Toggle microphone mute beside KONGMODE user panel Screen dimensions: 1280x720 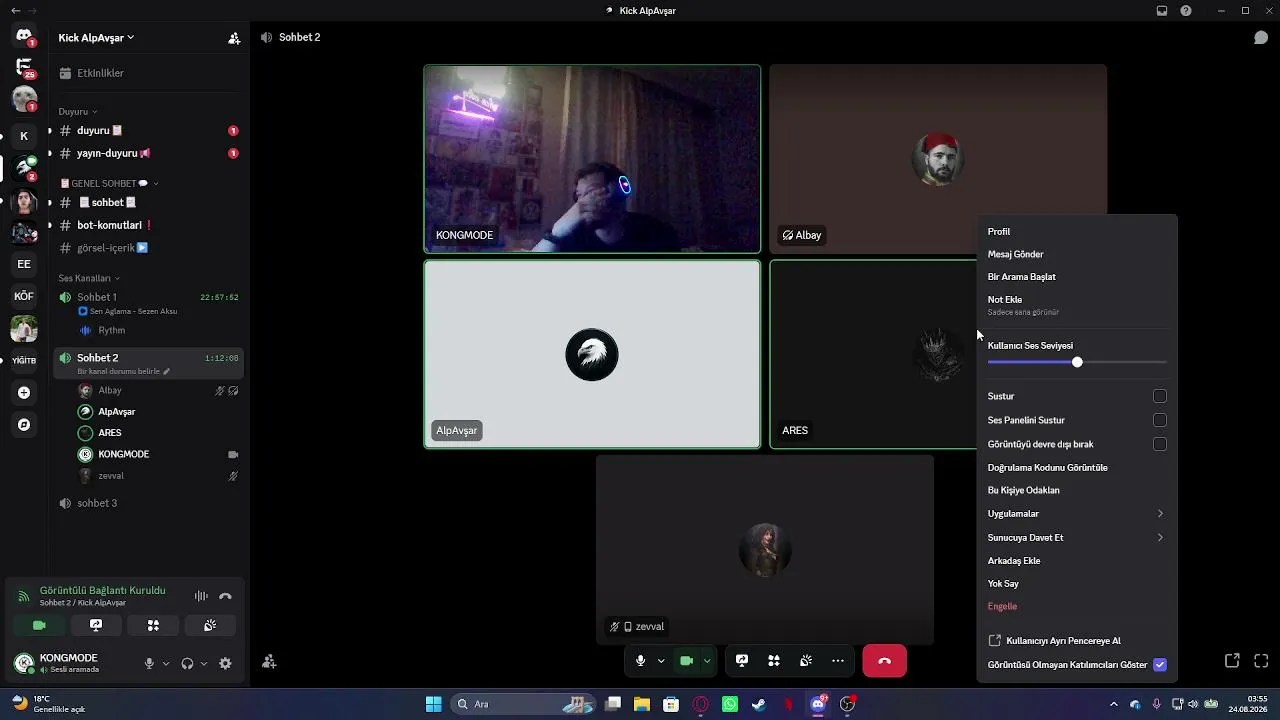(x=149, y=663)
